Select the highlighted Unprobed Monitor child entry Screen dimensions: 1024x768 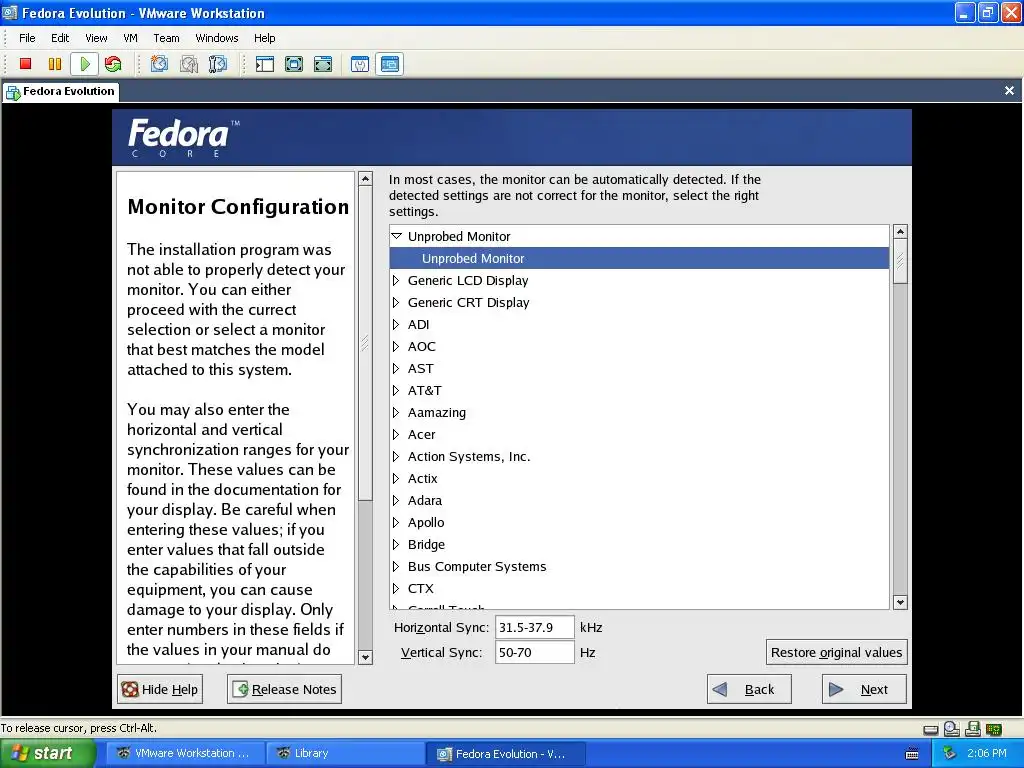[x=639, y=258]
